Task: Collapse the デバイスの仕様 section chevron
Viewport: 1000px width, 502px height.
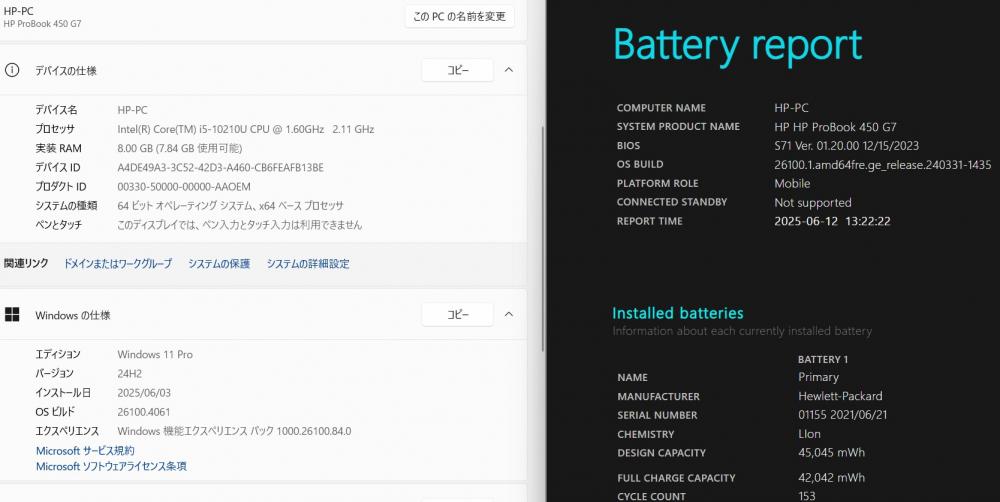Action: coord(508,70)
